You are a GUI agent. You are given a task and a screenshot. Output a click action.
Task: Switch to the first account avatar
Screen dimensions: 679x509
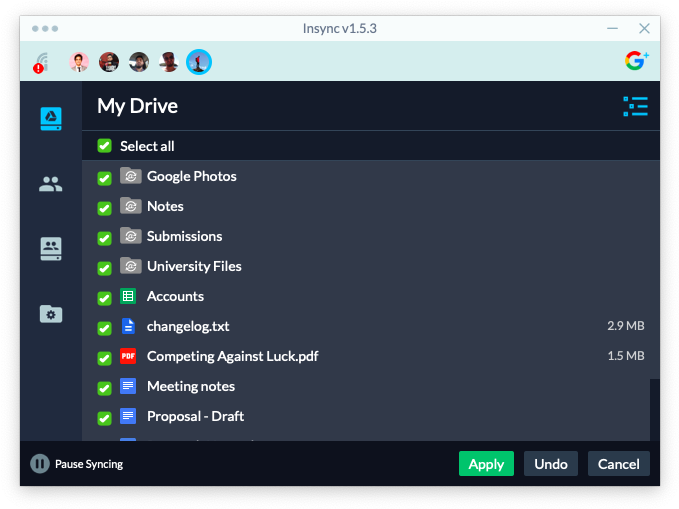79,62
